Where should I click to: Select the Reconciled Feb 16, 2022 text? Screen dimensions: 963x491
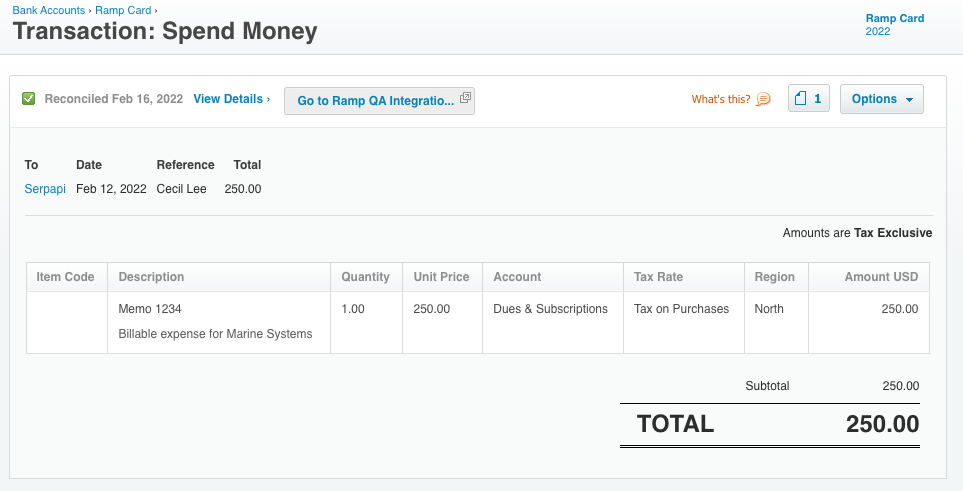114,99
